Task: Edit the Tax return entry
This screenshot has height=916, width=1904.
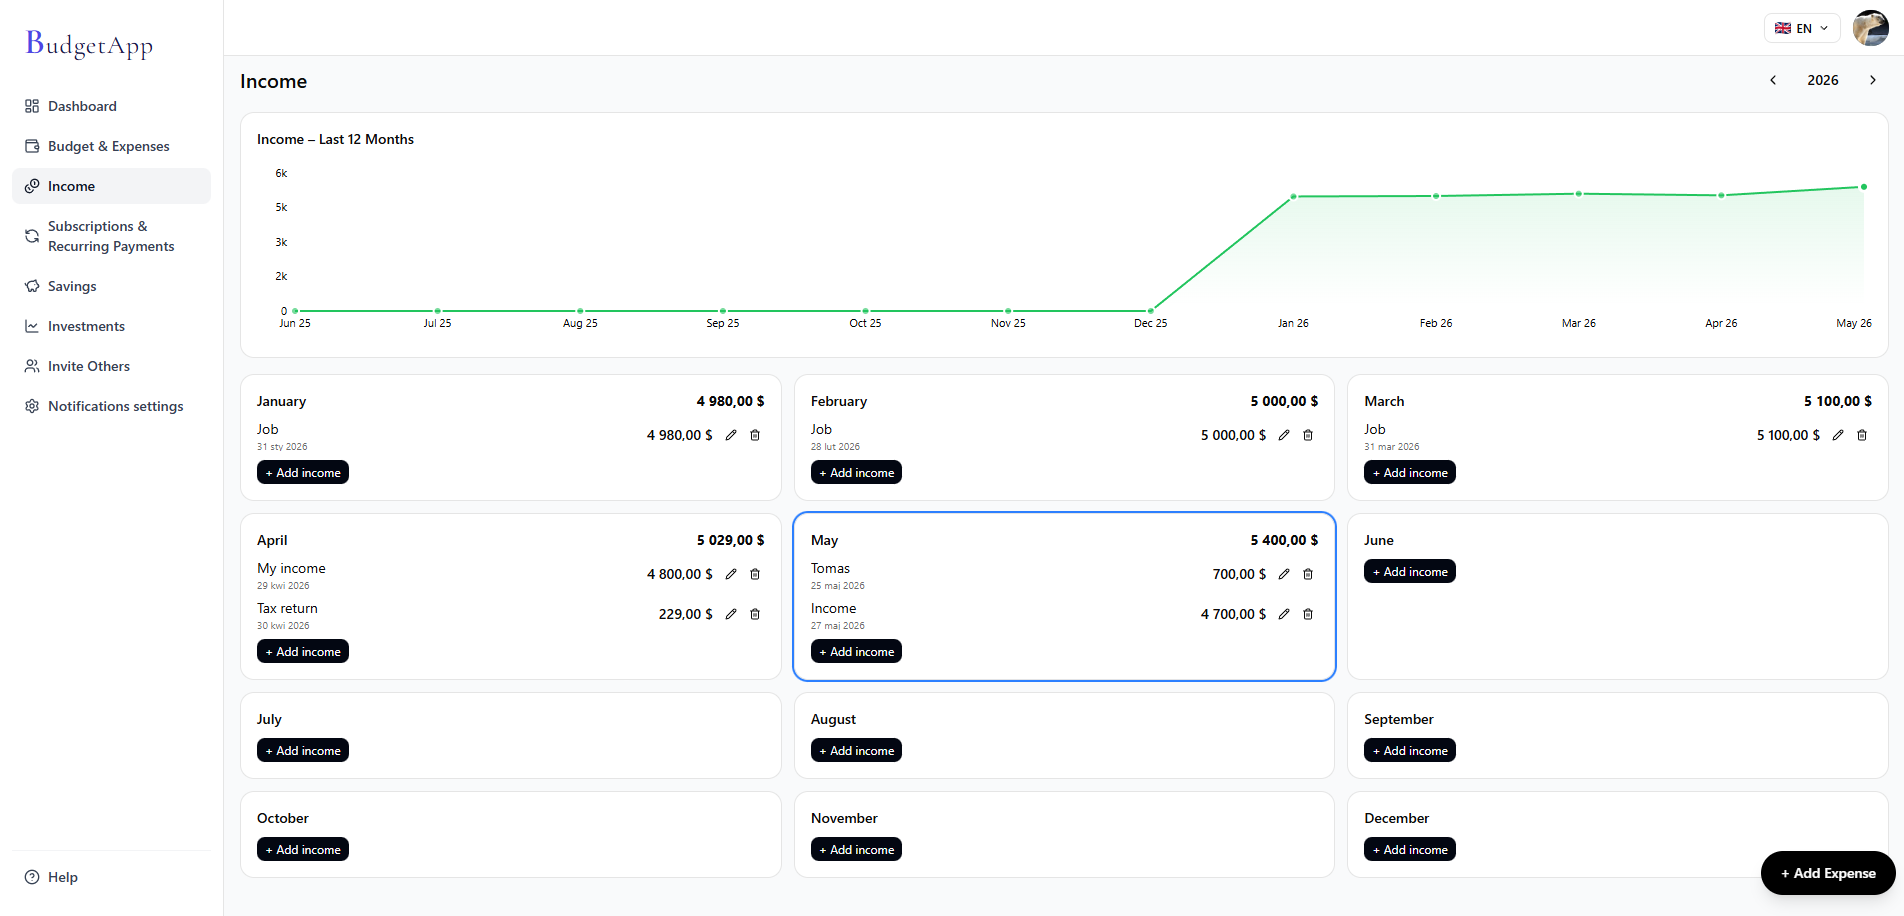Action: pyautogui.click(x=731, y=614)
